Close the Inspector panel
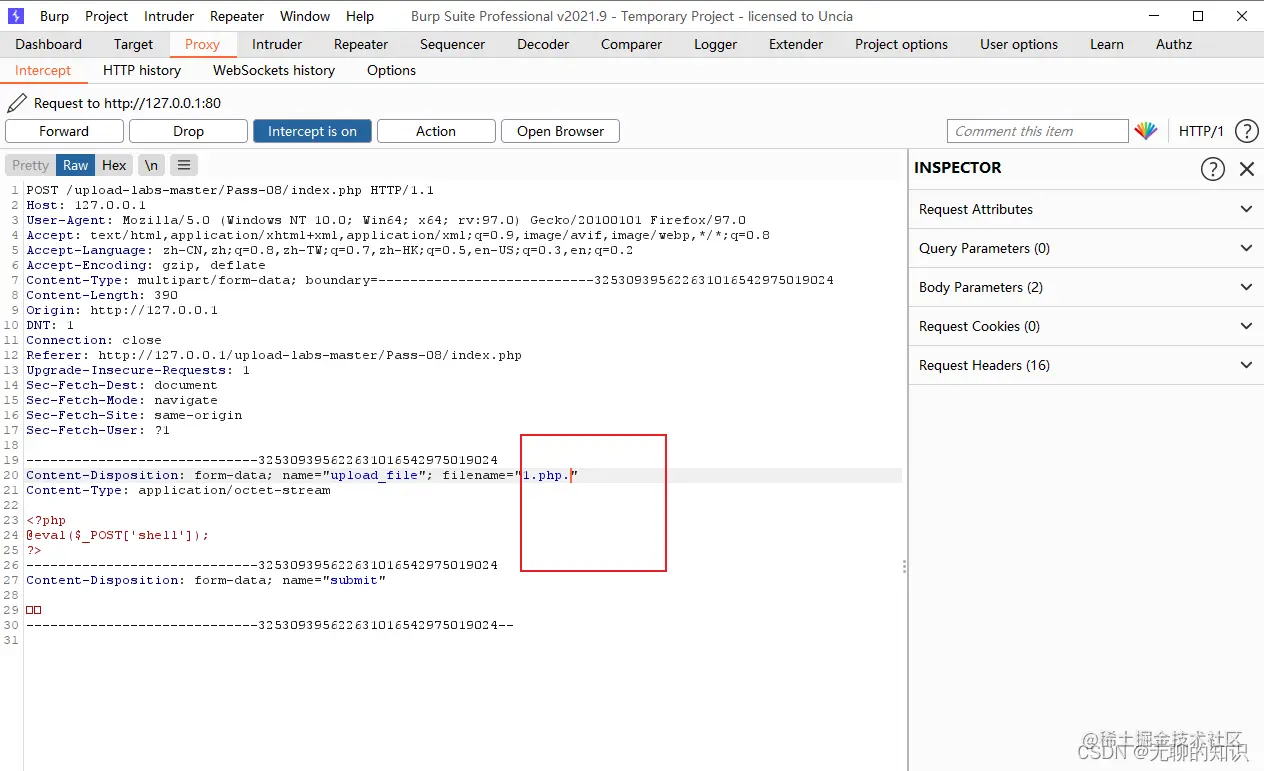 pyautogui.click(x=1247, y=169)
